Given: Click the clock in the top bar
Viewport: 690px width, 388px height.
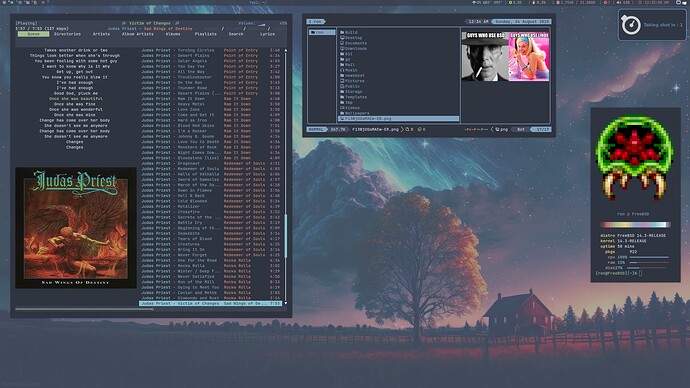Looking at the screenshot, I should point(654,3).
